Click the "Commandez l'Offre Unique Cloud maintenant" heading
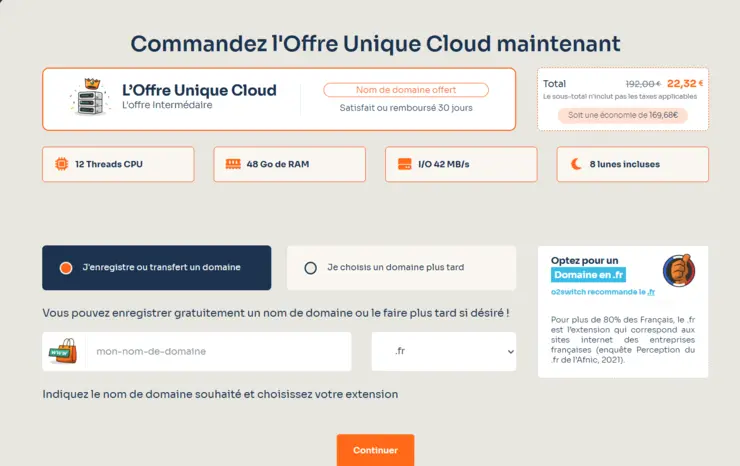This screenshot has height=466, width=740. [x=375, y=44]
